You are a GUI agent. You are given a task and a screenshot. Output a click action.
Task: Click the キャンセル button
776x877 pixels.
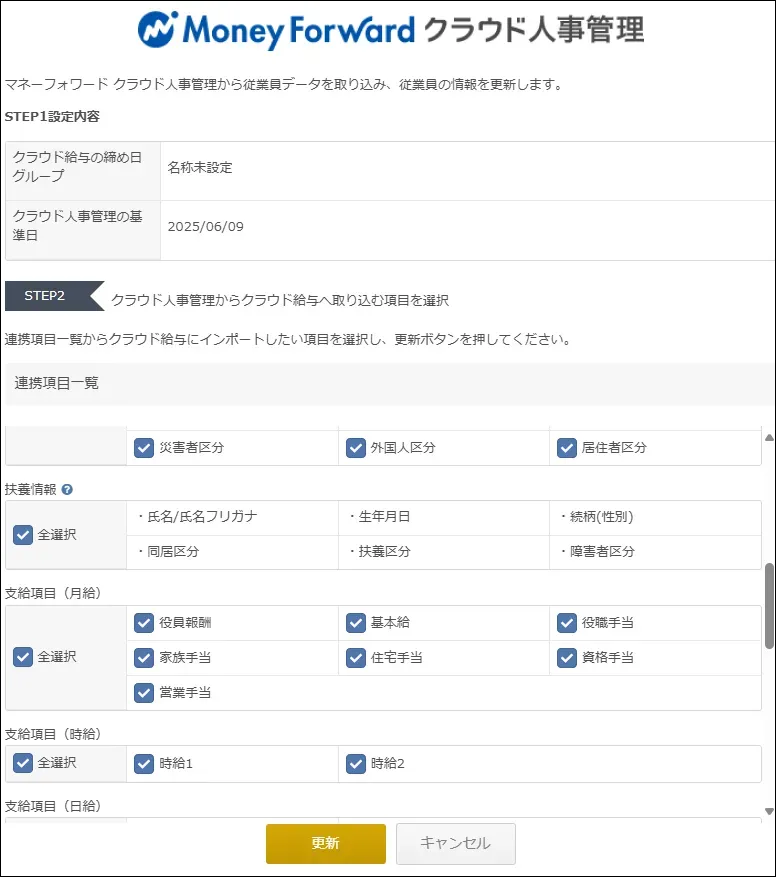click(x=455, y=843)
